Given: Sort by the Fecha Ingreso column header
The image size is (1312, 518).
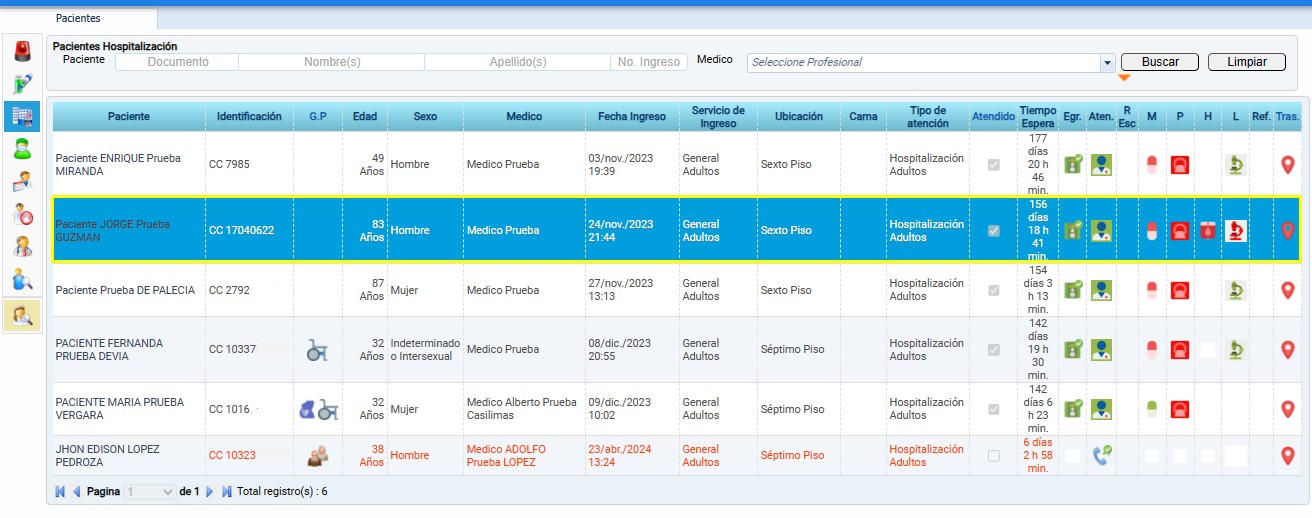Looking at the screenshot, I should click(632, 117).
